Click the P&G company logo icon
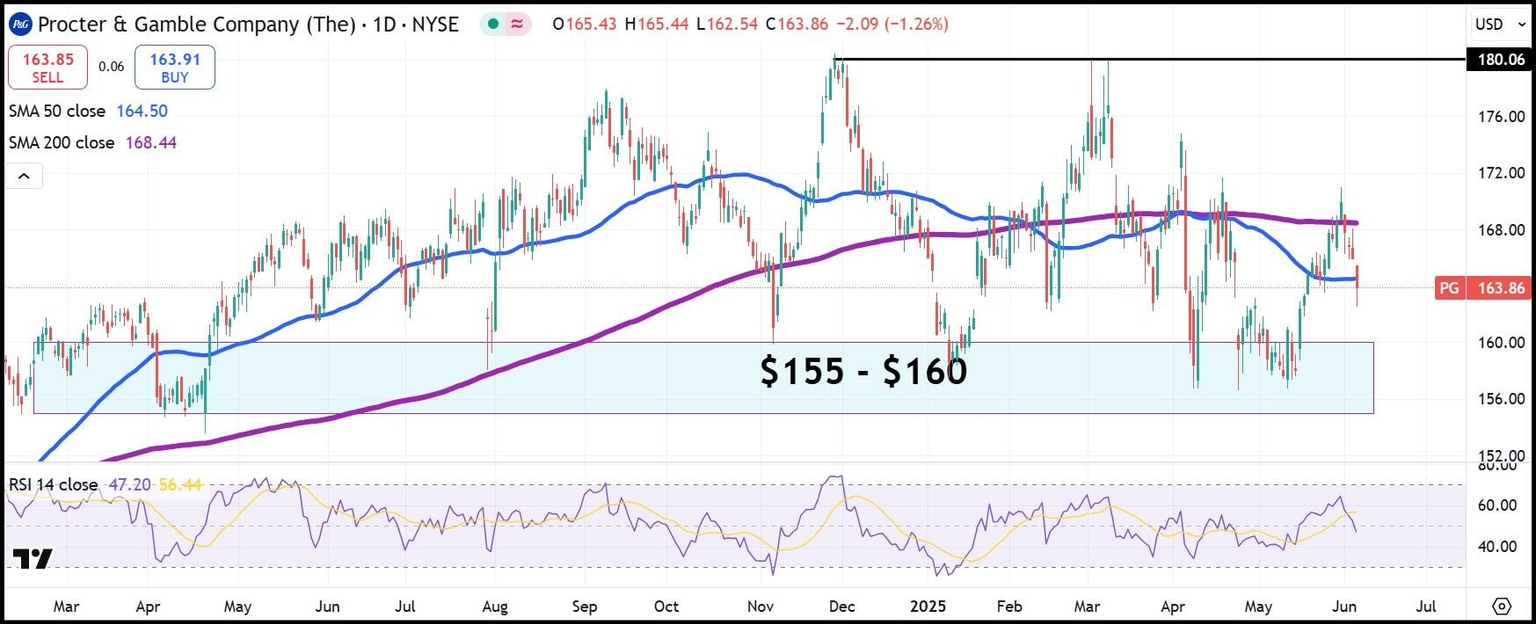The image size is (1536, 624). [x=19, y=23]
